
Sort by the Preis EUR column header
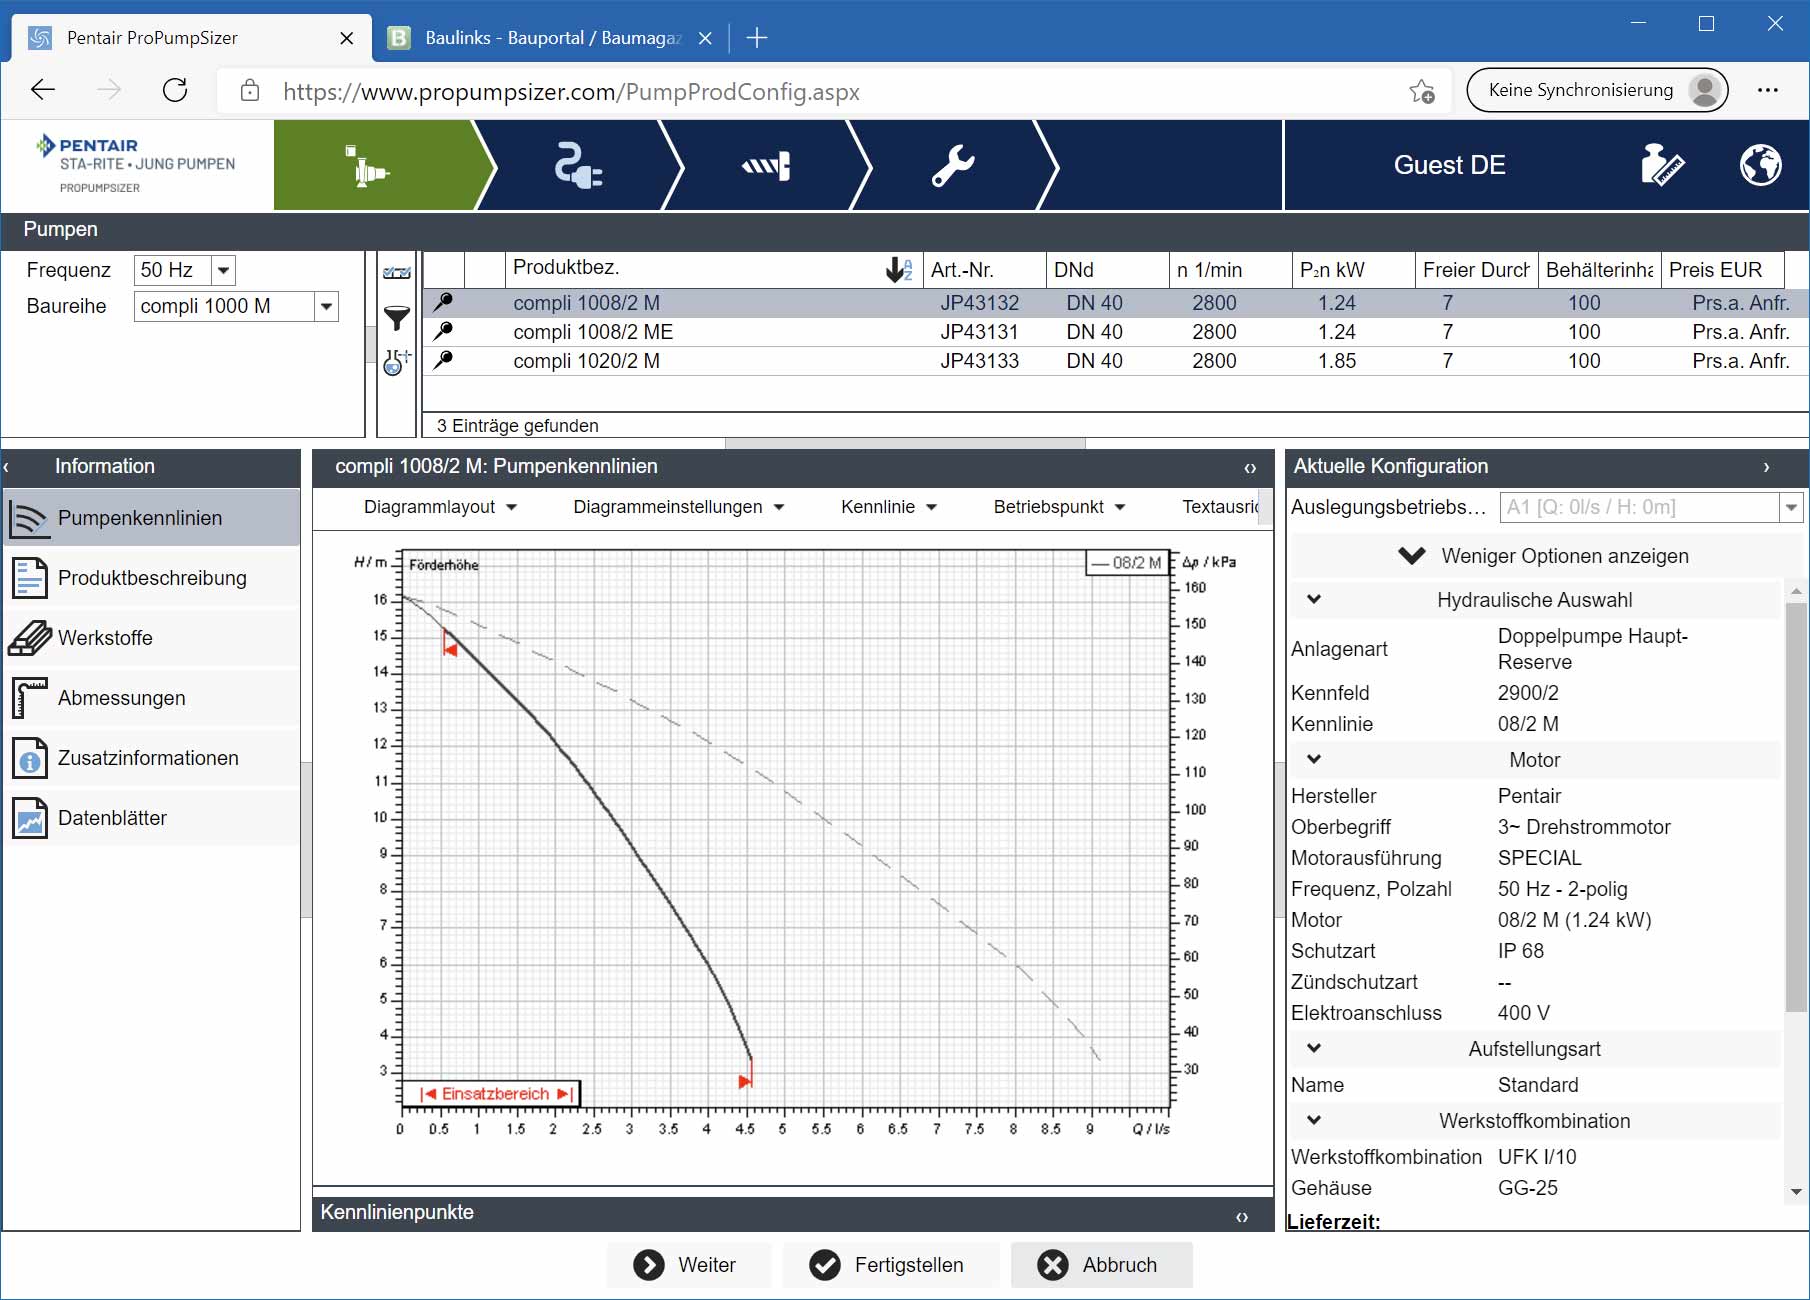coord(1723,270)
